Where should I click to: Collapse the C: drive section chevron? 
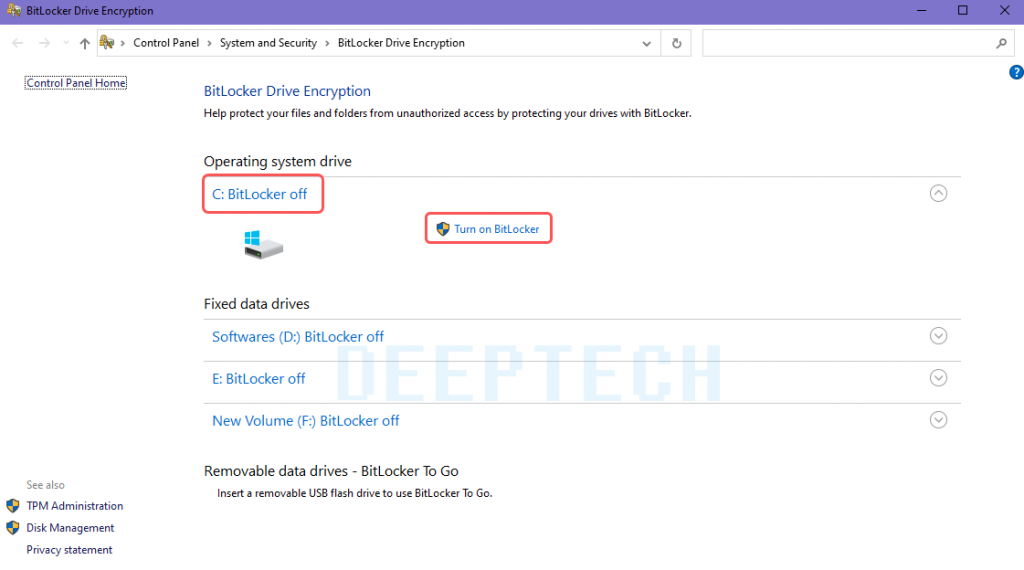938,193
